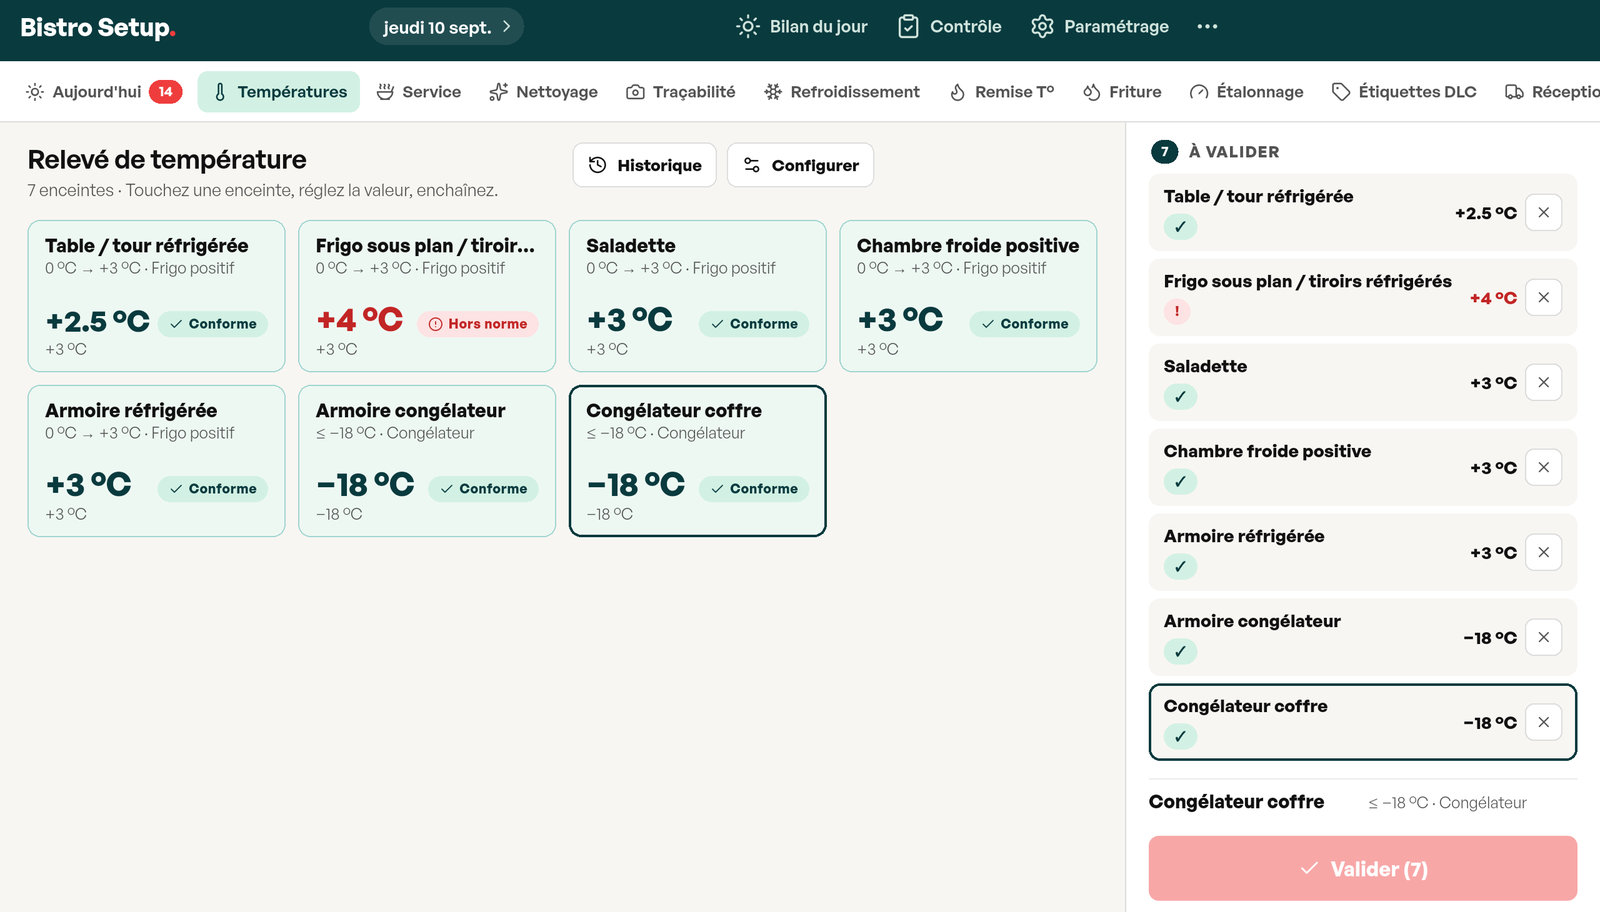The image size is (1600, 912).
Task: Open the three-dots more menu
Action: point(1207,27)
